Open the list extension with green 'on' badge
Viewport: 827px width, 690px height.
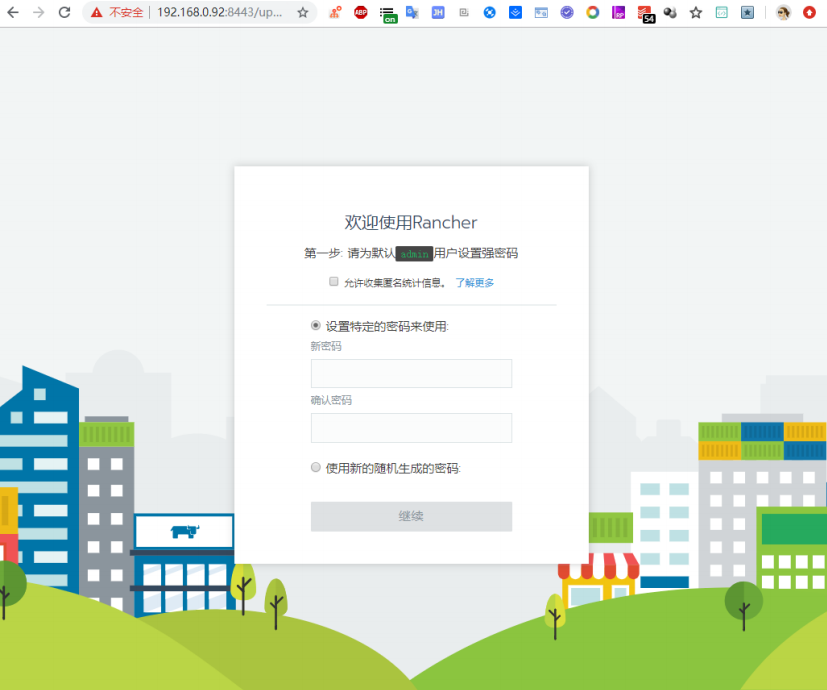coord(388,14)
